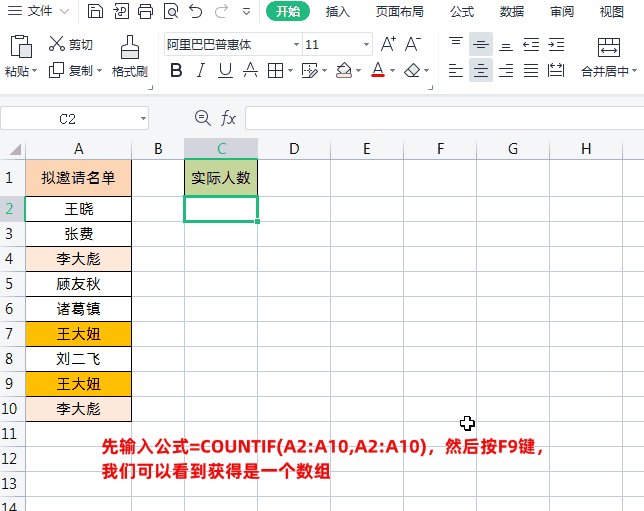
Task: Click the cell style drawing icon
Action: [x=310, y=71]
